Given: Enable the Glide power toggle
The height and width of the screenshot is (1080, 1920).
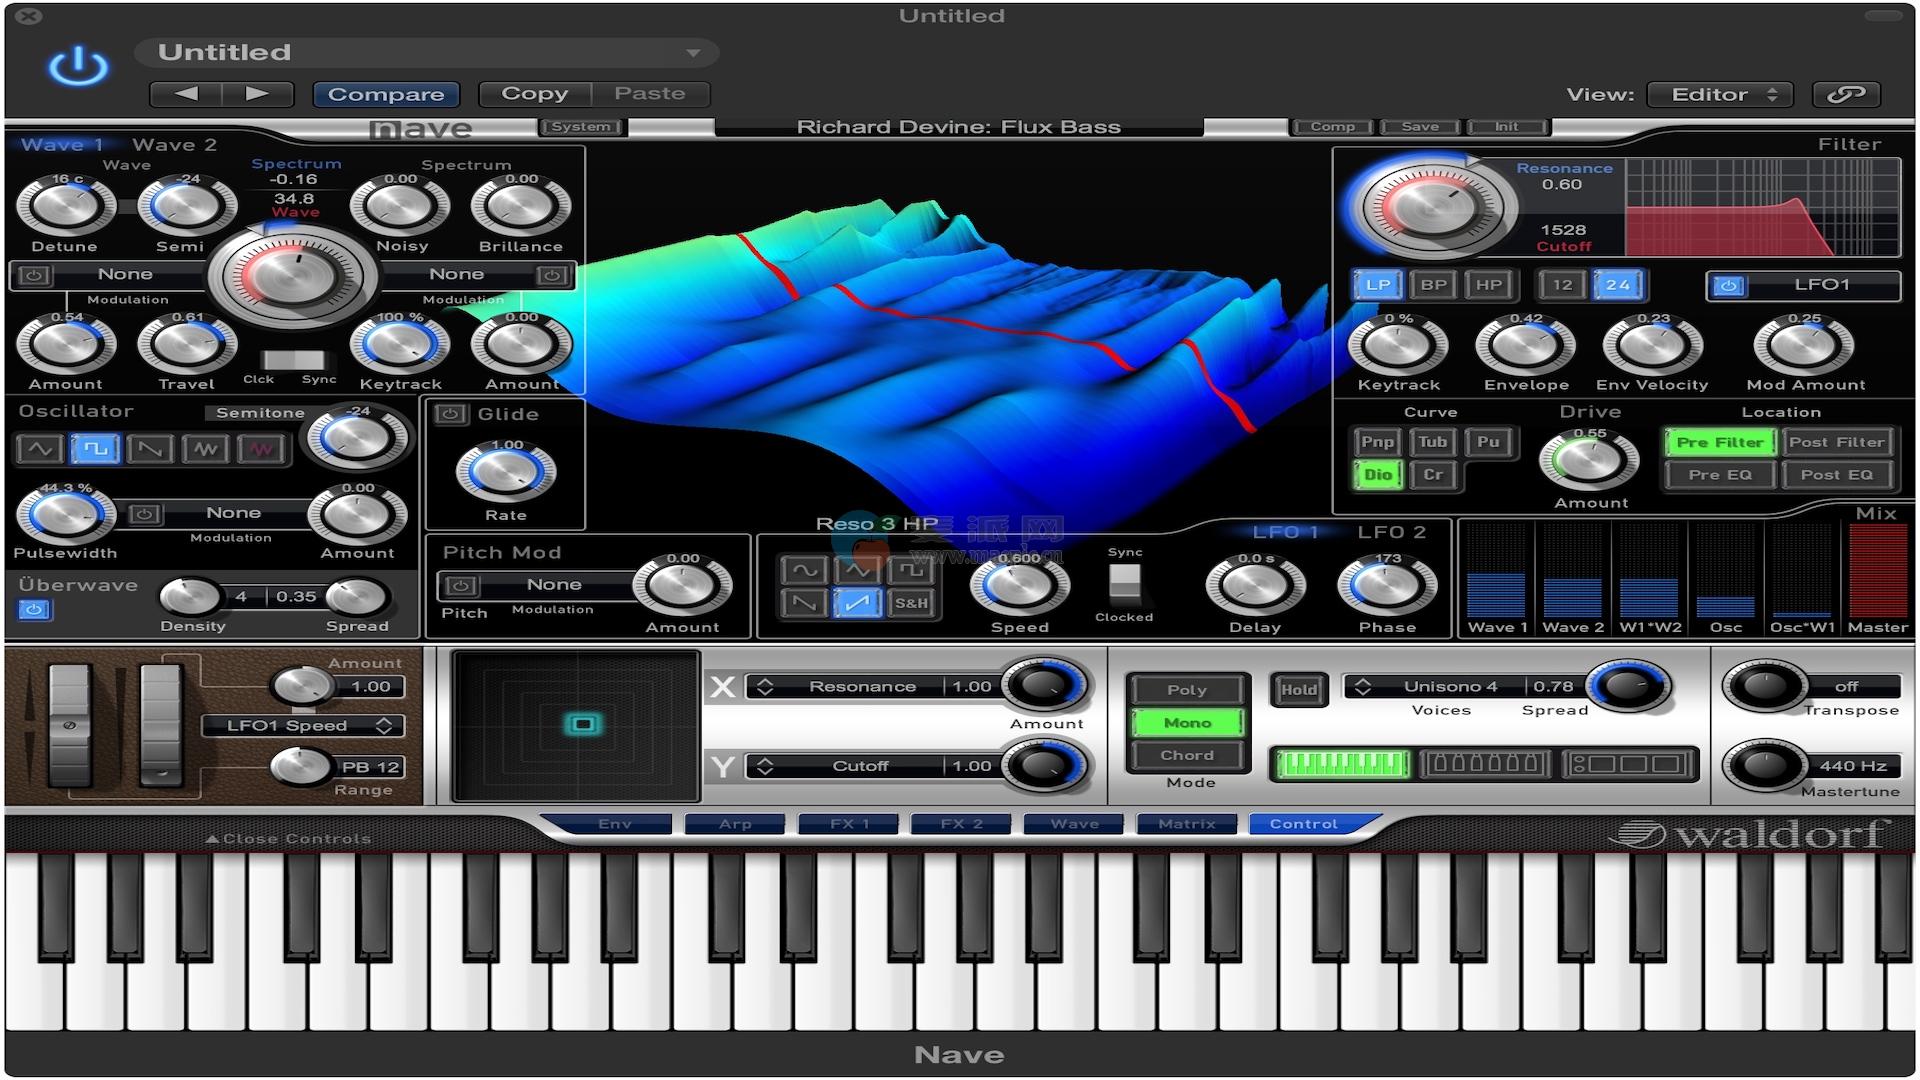Looking at the screenshot, I should [451, 414].
